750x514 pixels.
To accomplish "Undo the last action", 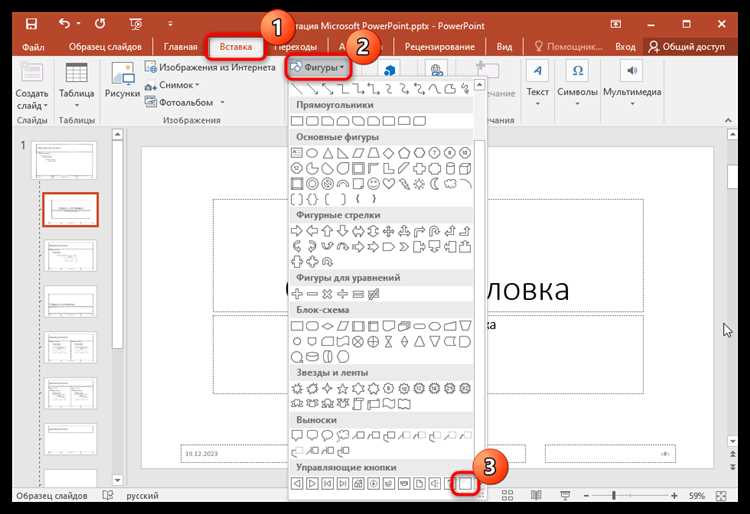I will (x=64, y=23).
